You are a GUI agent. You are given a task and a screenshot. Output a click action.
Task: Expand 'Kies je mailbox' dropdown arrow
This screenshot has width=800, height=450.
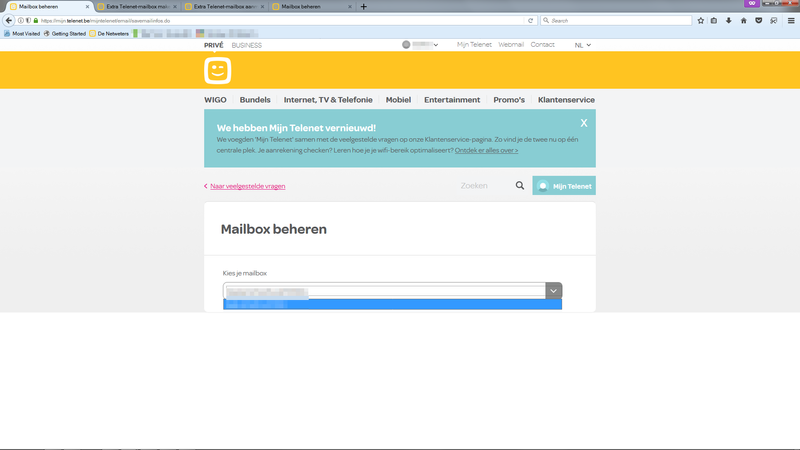[x=554, y=291]
